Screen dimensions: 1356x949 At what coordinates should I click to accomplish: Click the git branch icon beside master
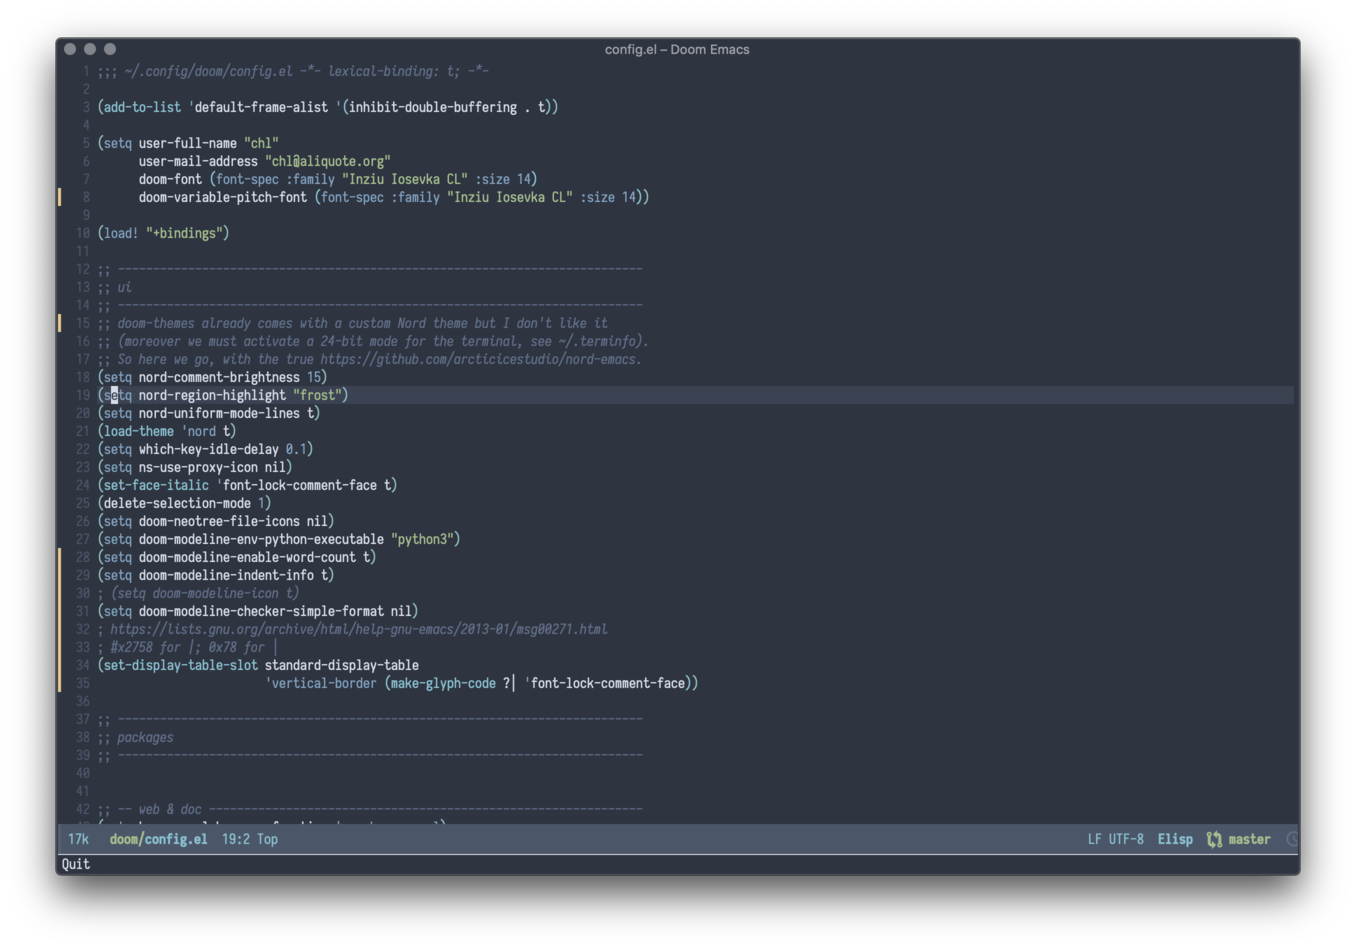1214,840
